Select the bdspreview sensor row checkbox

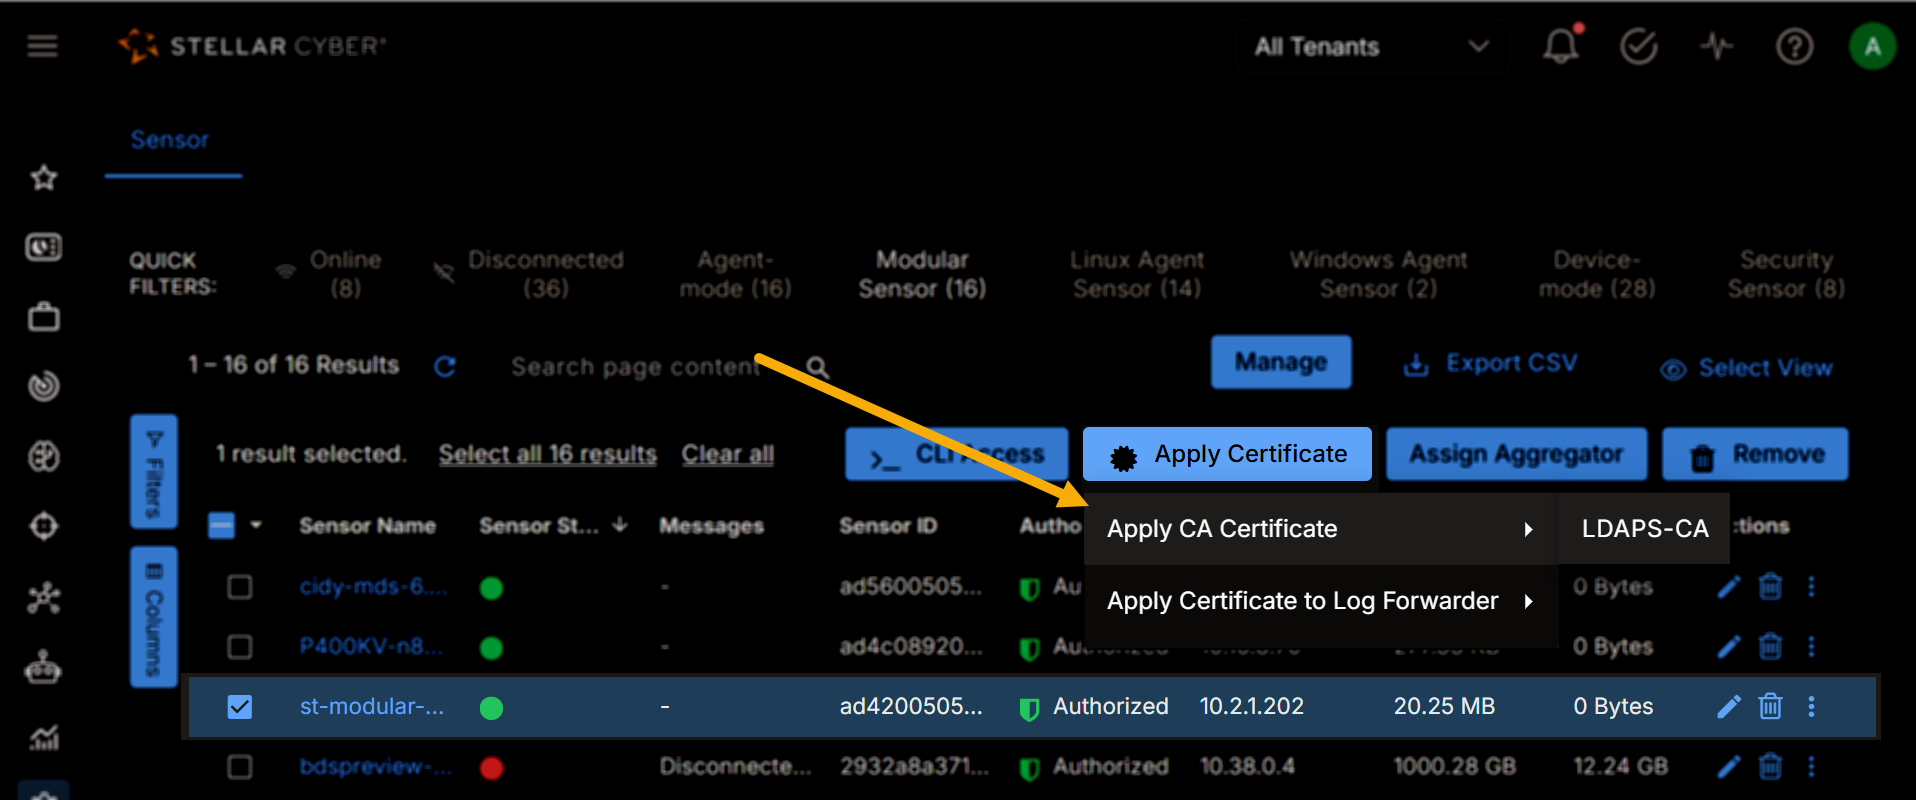tap(240, 767)
